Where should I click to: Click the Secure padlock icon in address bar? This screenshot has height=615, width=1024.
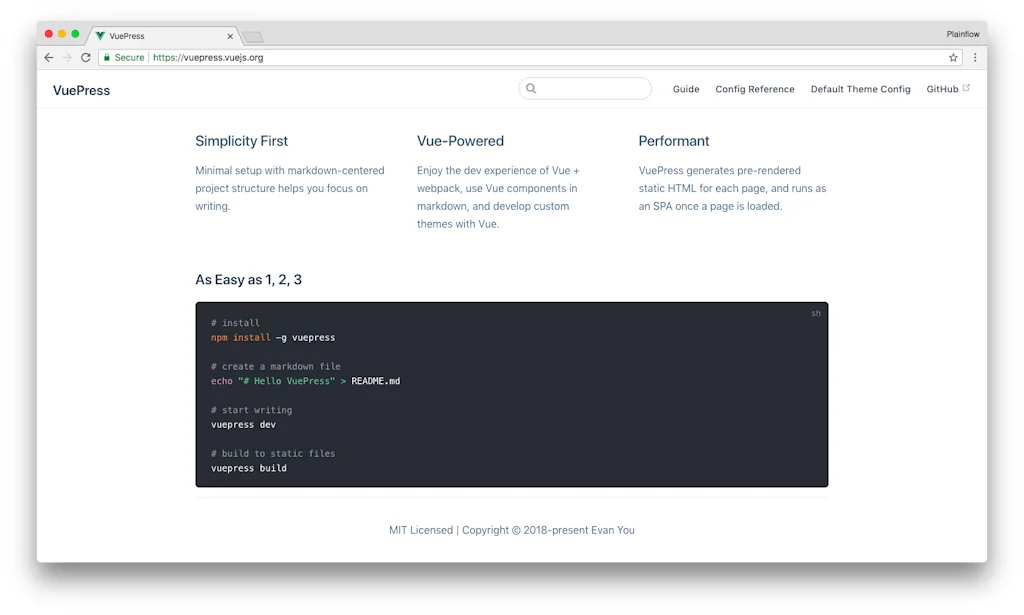(107, 57)
